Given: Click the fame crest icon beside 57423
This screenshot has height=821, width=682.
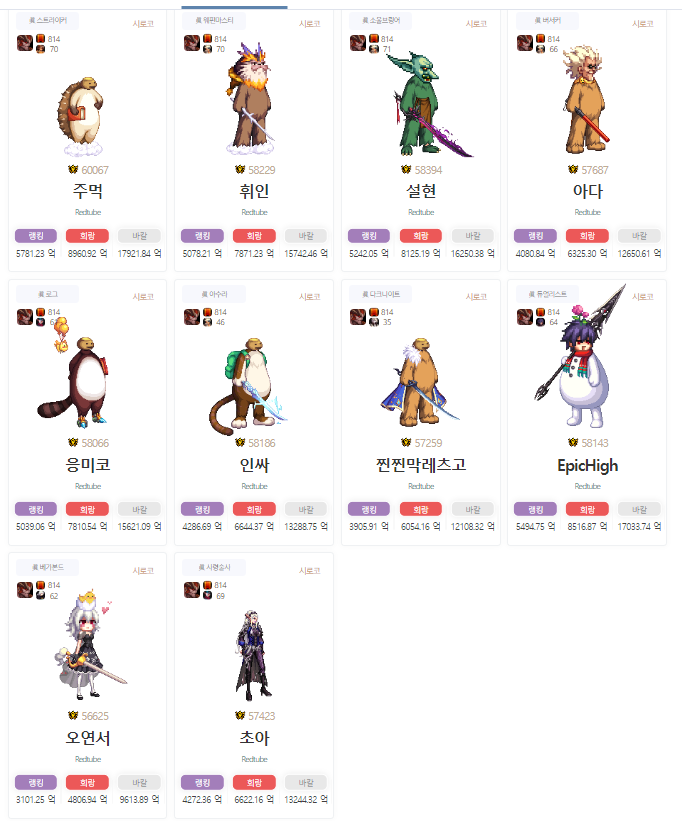Looking at the screenshot, I should tap(240, 716).
